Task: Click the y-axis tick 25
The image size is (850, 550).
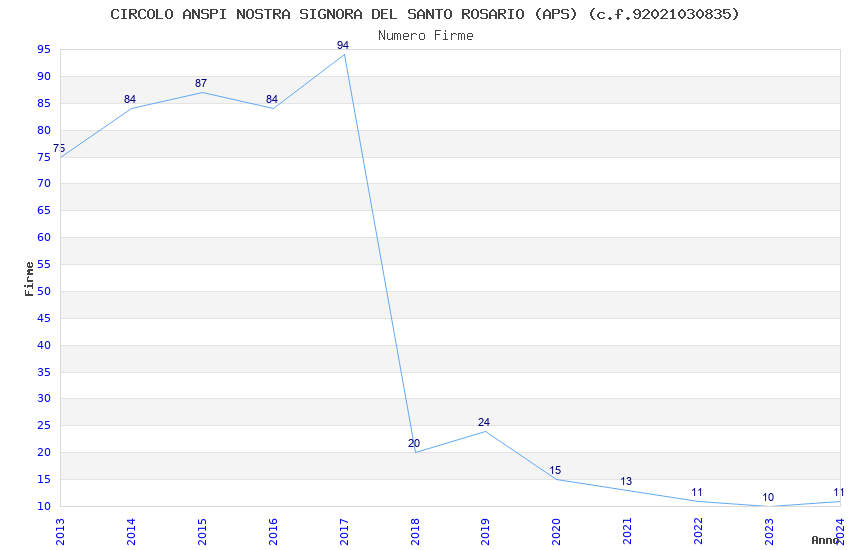Action: click(x=44, y=425)
